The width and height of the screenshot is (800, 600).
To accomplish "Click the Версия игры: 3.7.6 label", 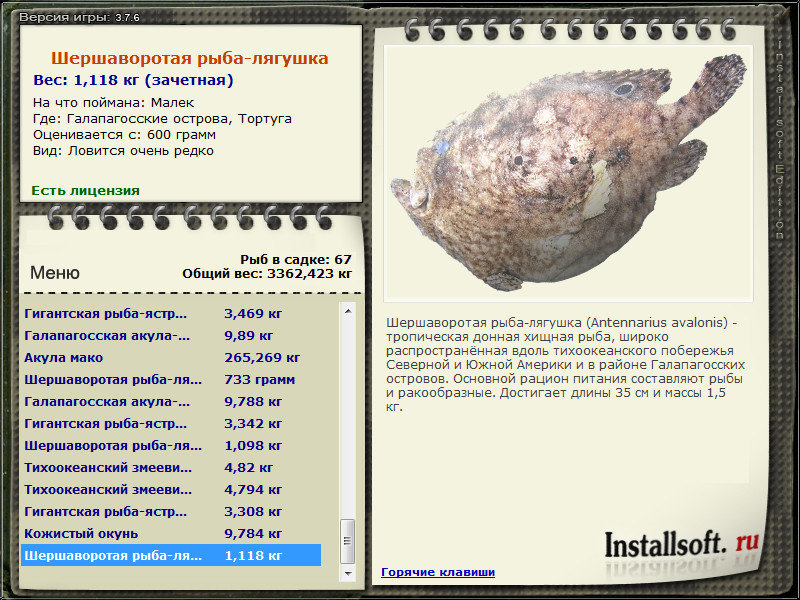I will 80,17.
